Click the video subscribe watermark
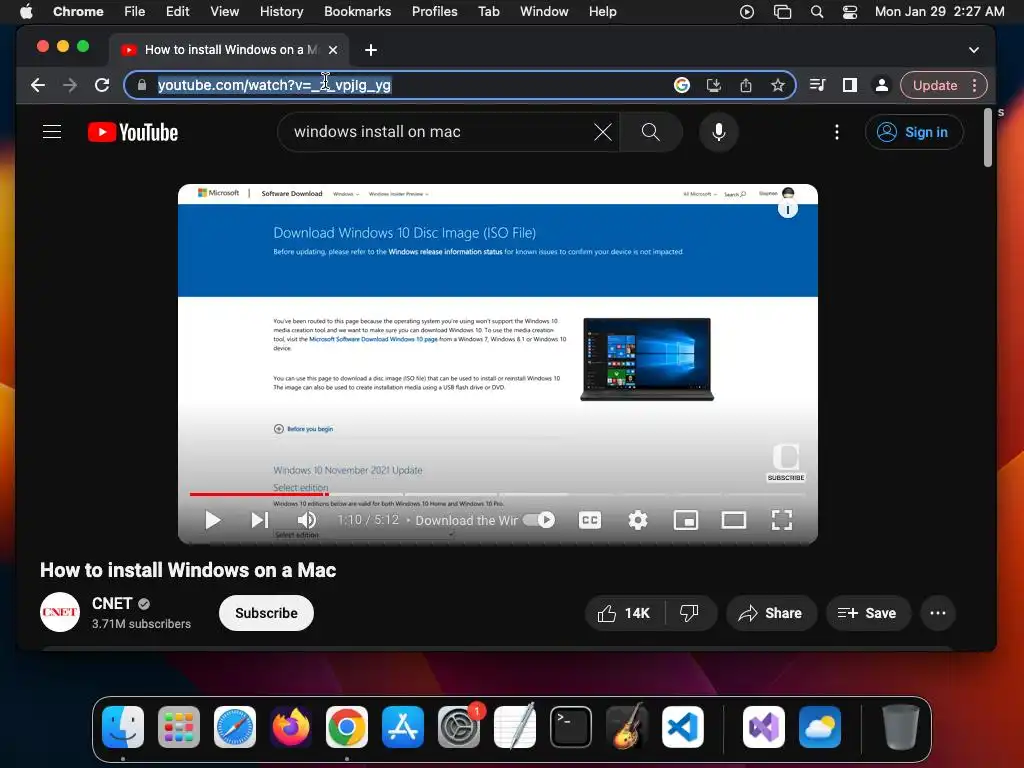Viewport: 1024px width, 768px height. [x=786, y=462]
